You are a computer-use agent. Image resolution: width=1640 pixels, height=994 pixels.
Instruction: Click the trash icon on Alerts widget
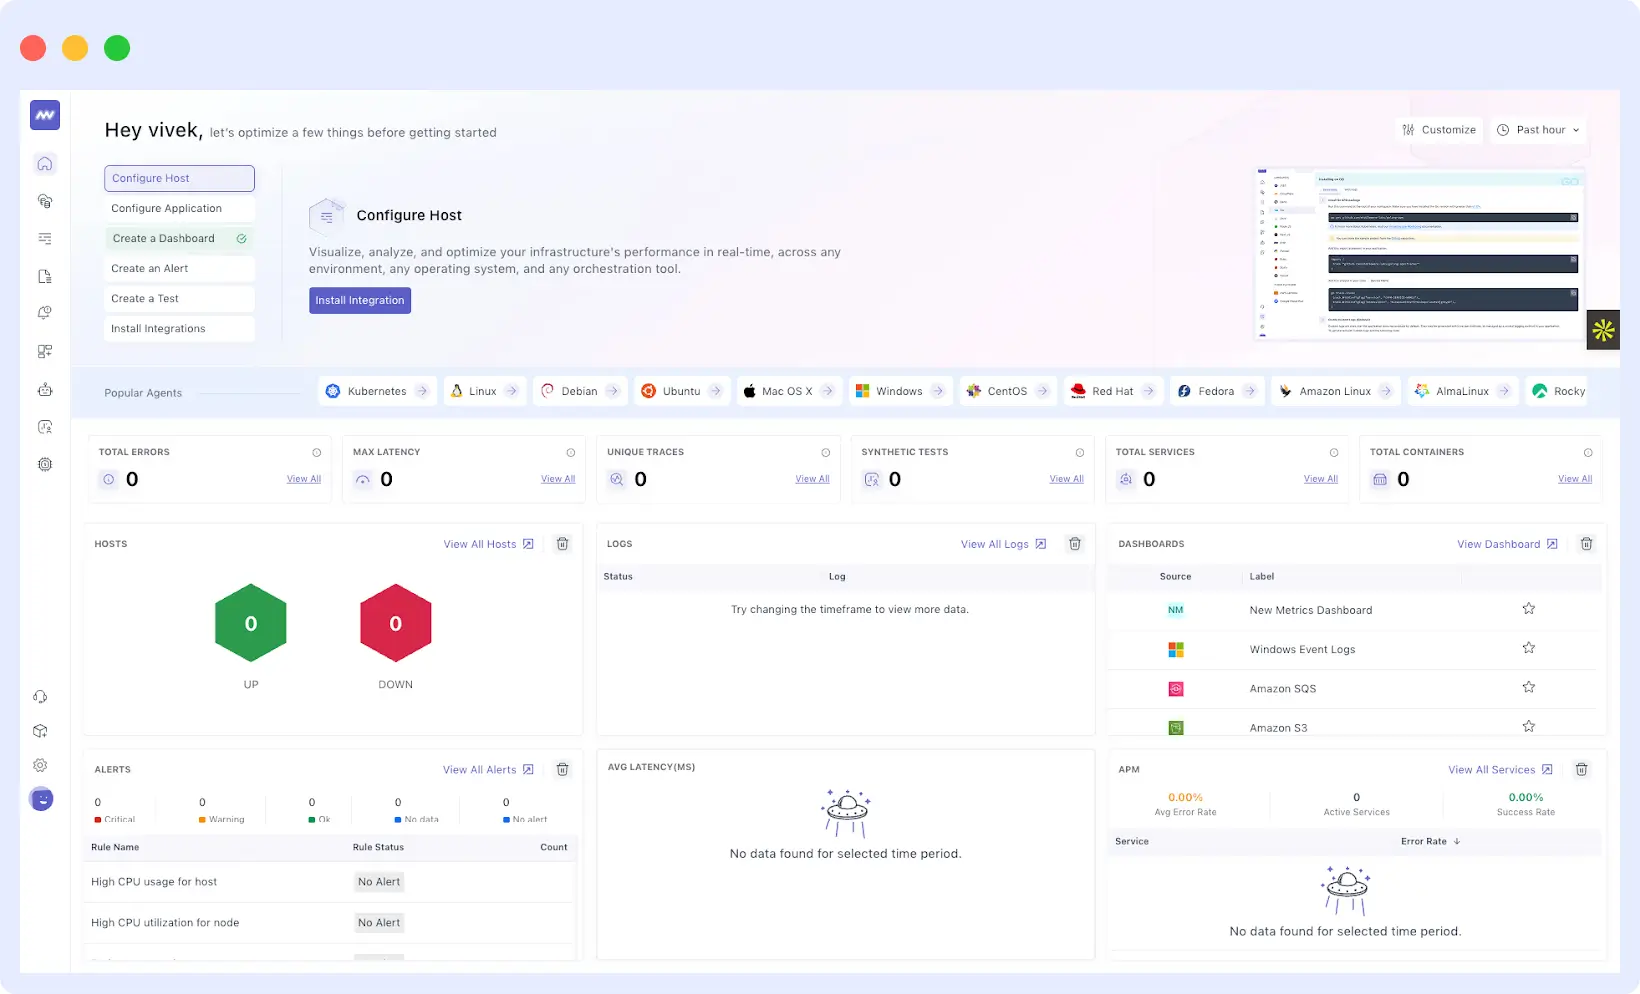click(563, 769)
